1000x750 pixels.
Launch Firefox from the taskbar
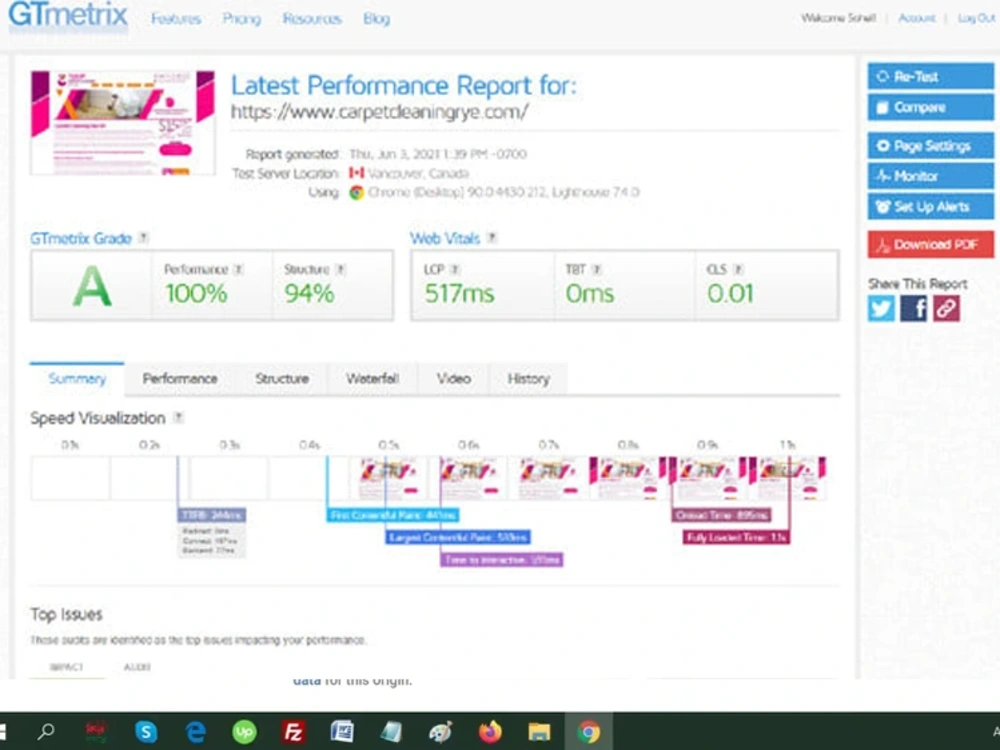[490, 731]
